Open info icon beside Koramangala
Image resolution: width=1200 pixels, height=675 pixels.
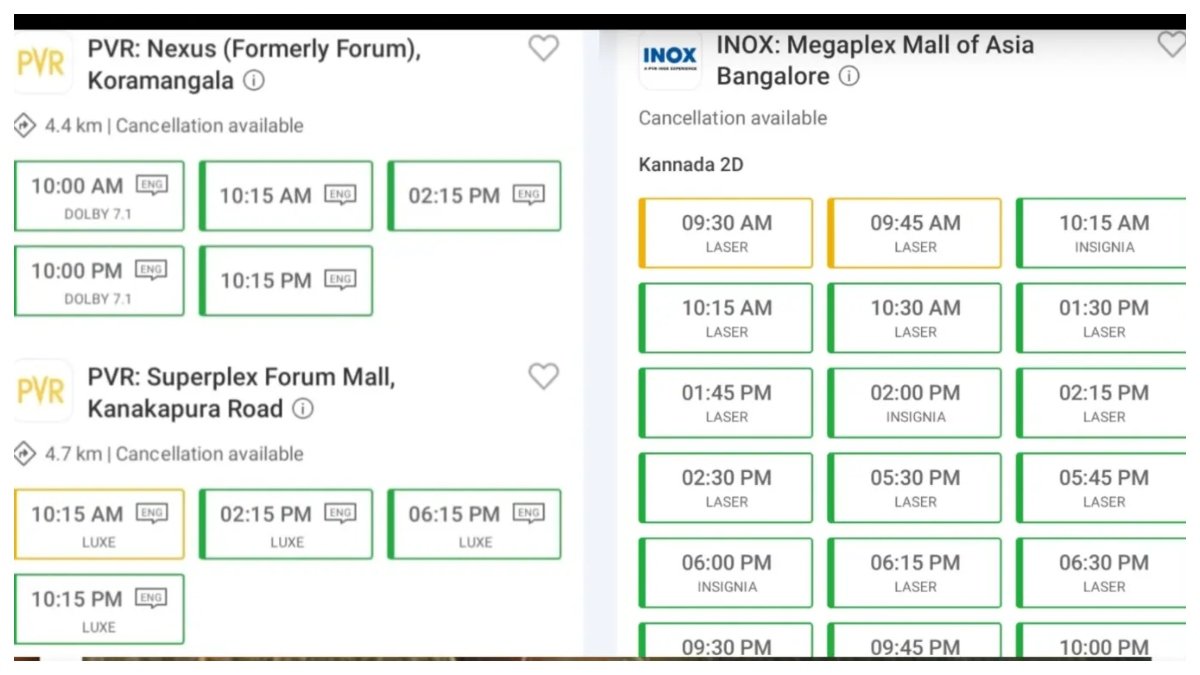click(254, 81)
